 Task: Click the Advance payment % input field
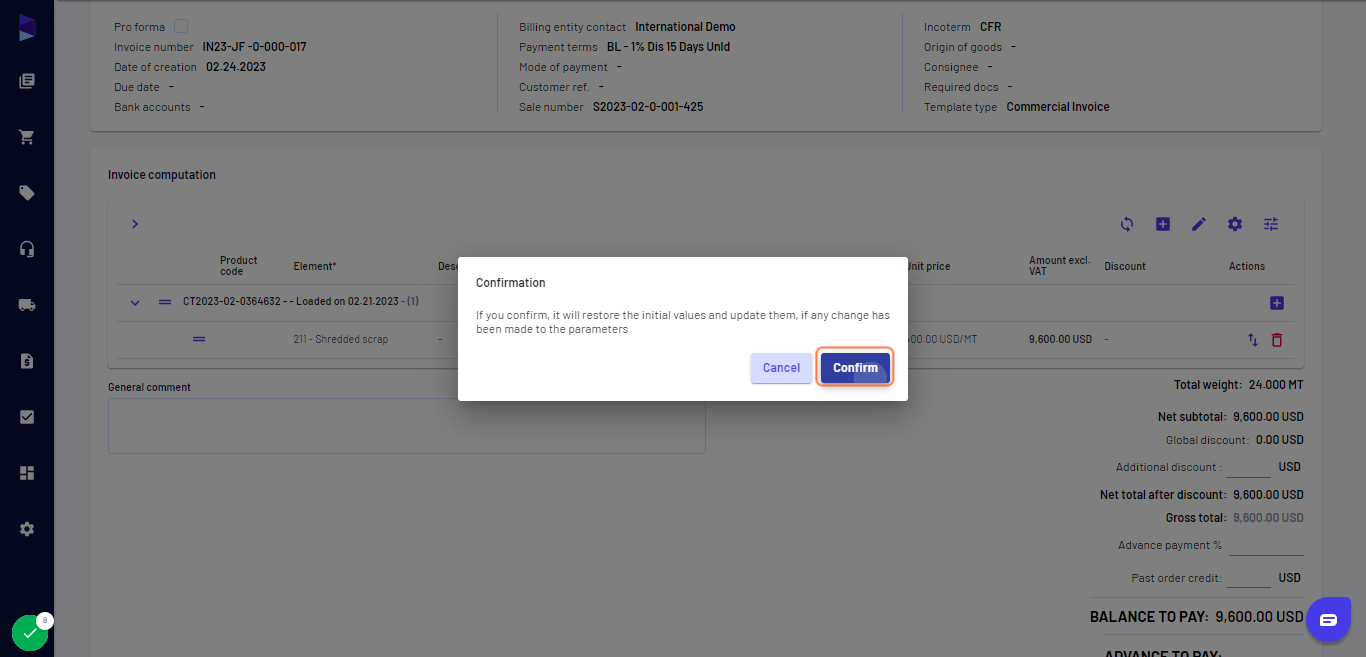click(x=1266, y=546)
